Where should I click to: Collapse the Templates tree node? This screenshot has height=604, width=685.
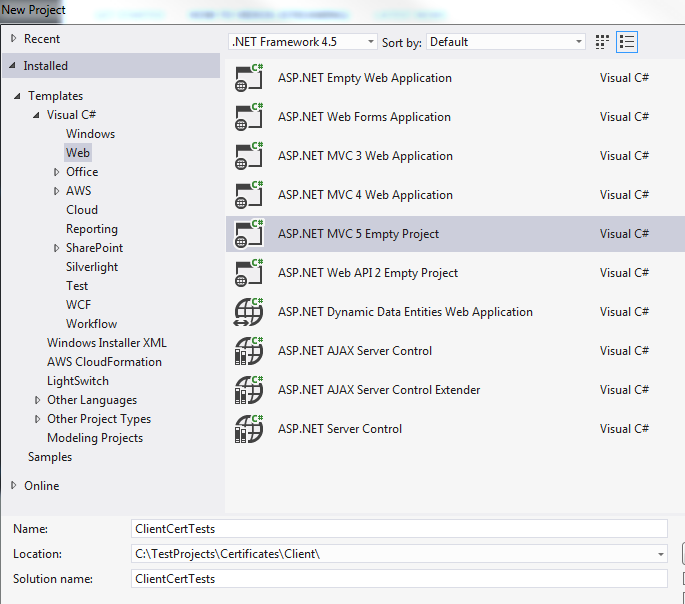tap(17, 96)
